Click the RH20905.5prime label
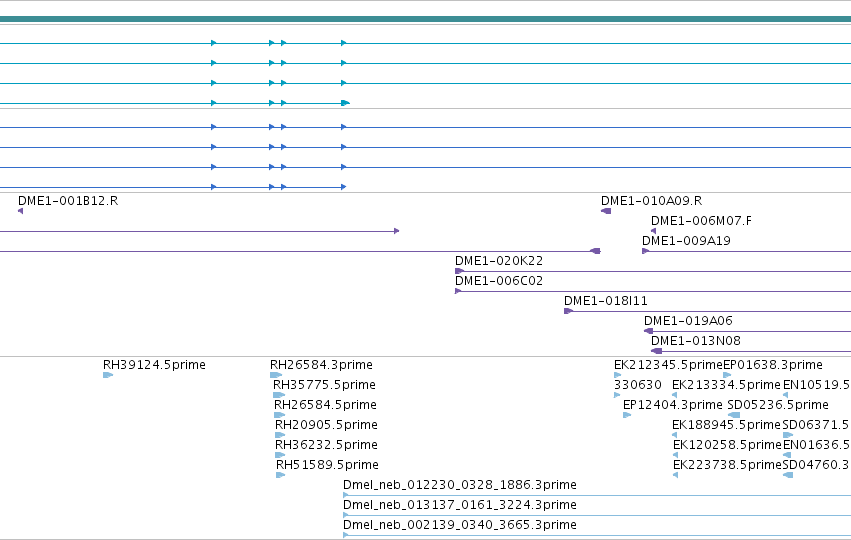The width and height of the screenshot is (851, 540). click(326, 425)
